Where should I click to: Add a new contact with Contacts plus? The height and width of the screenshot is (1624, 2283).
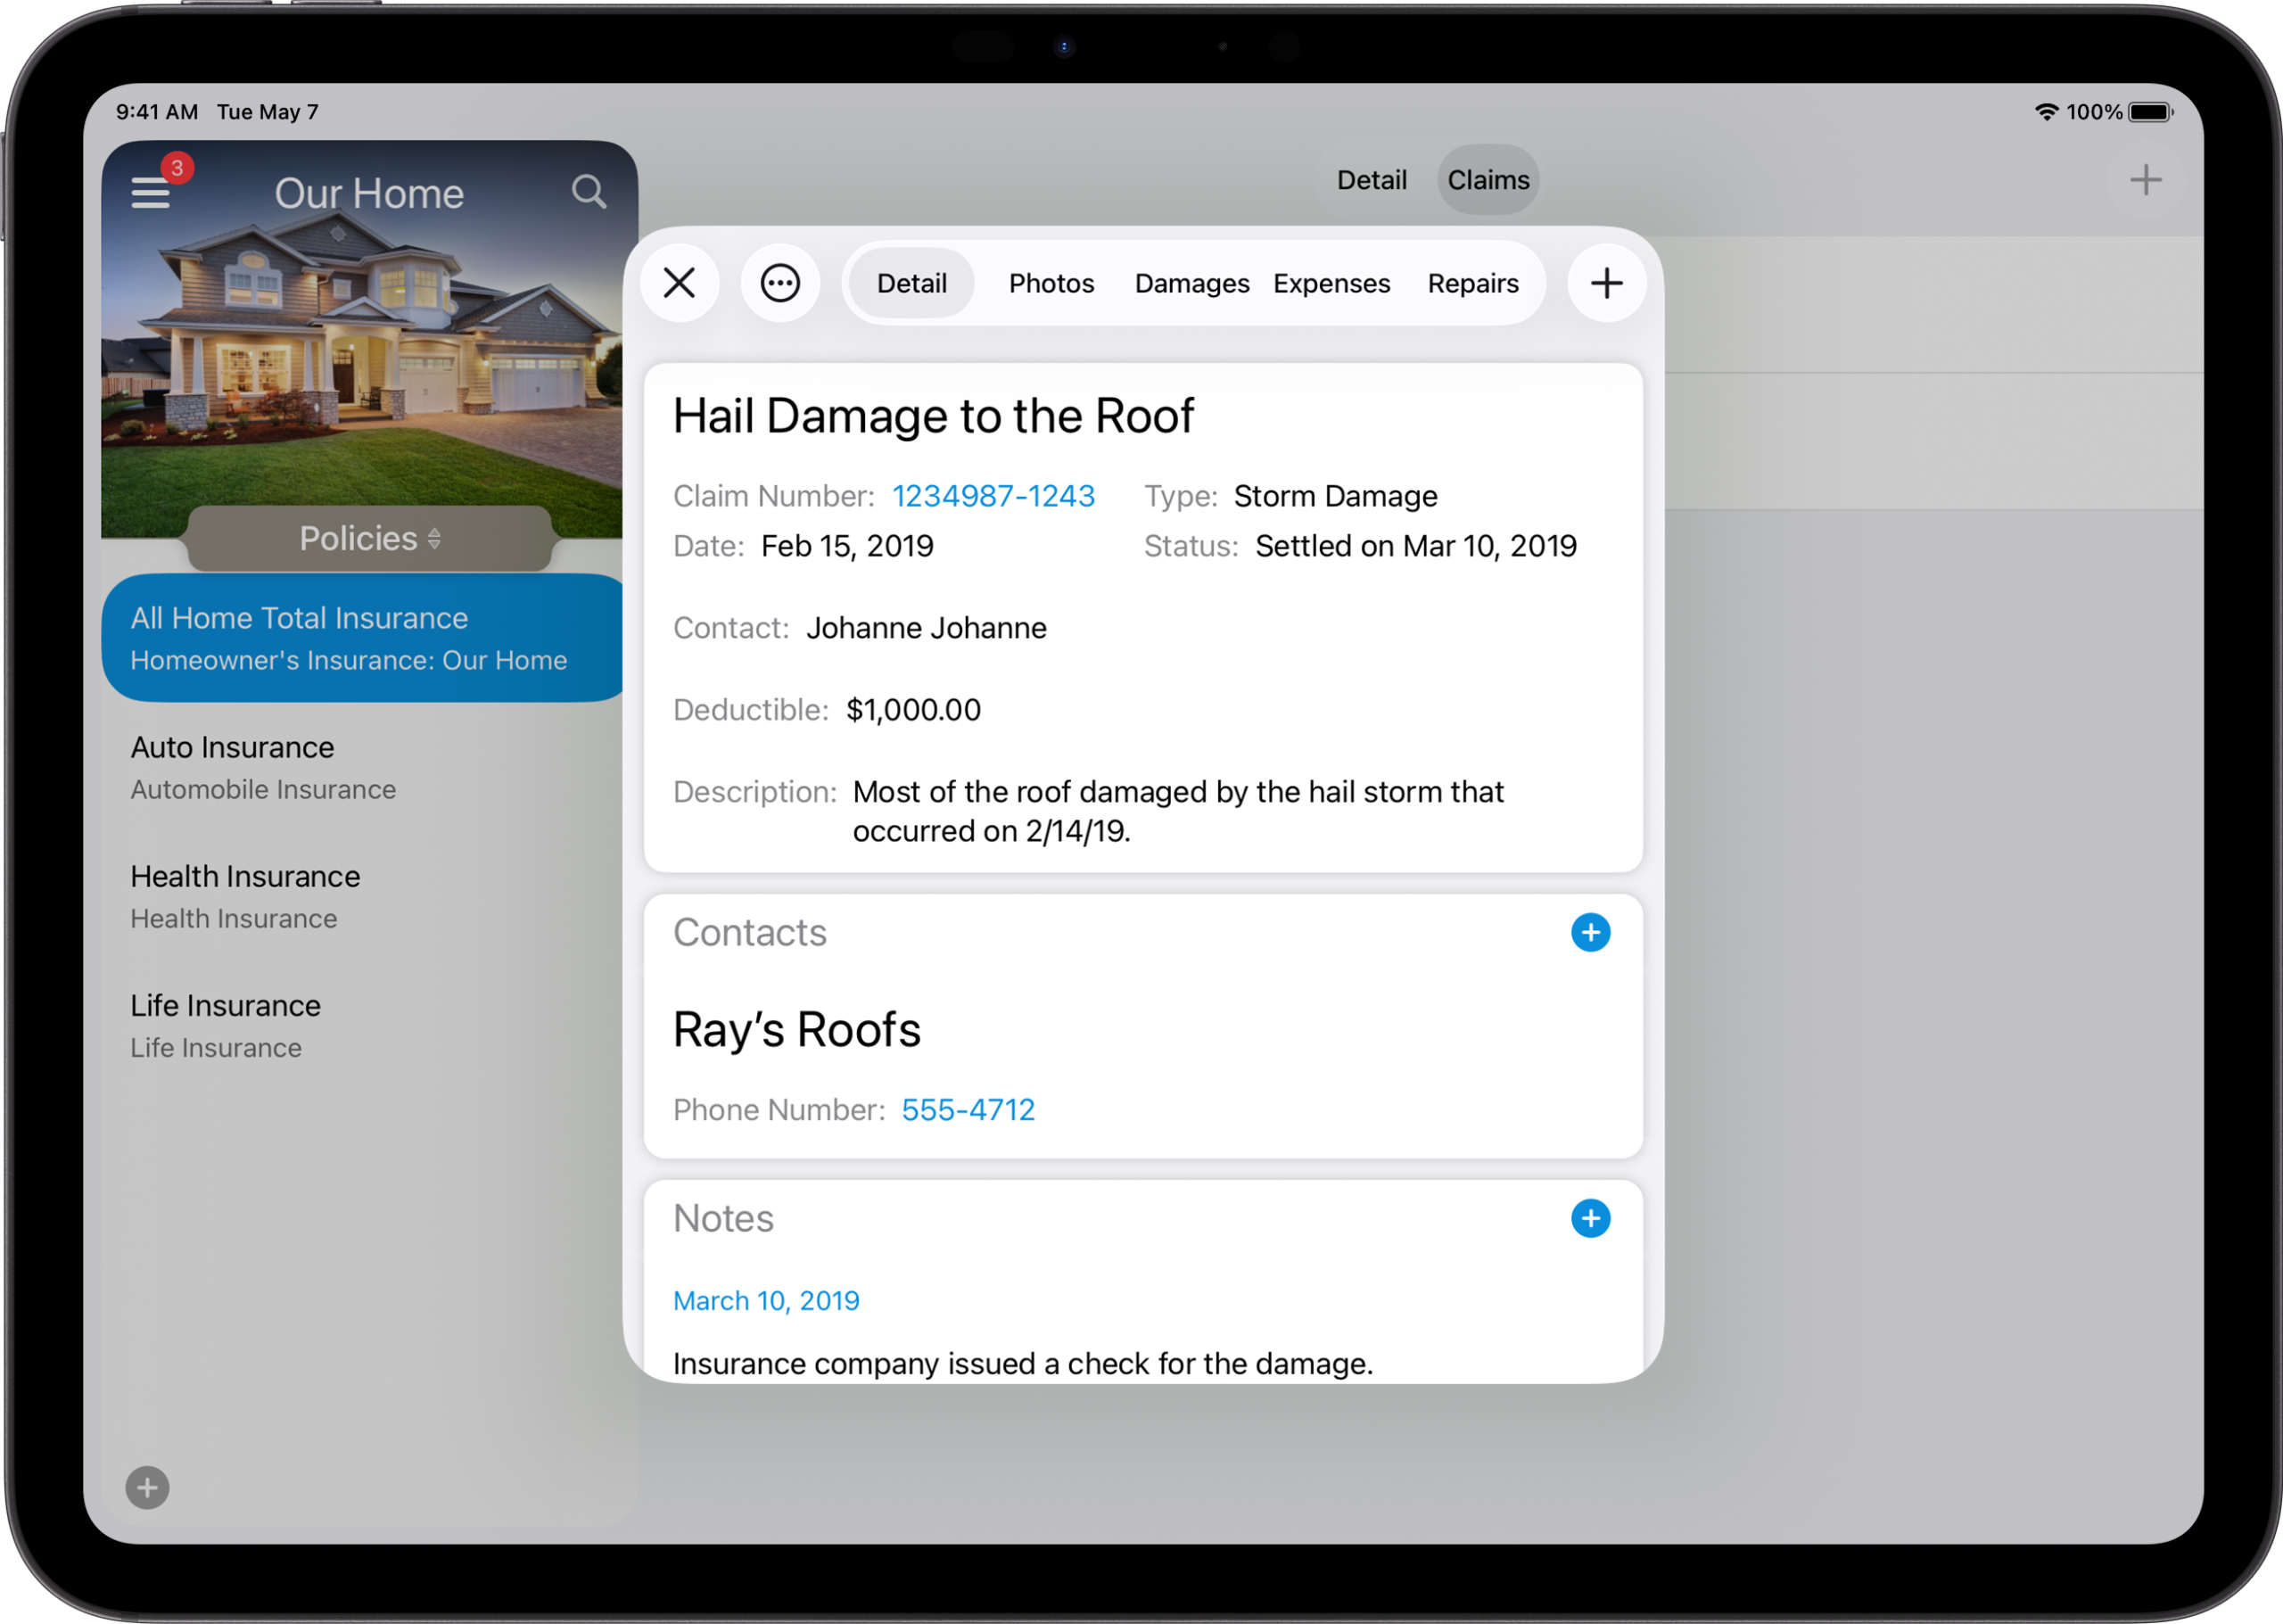[x=1589, y=932]
